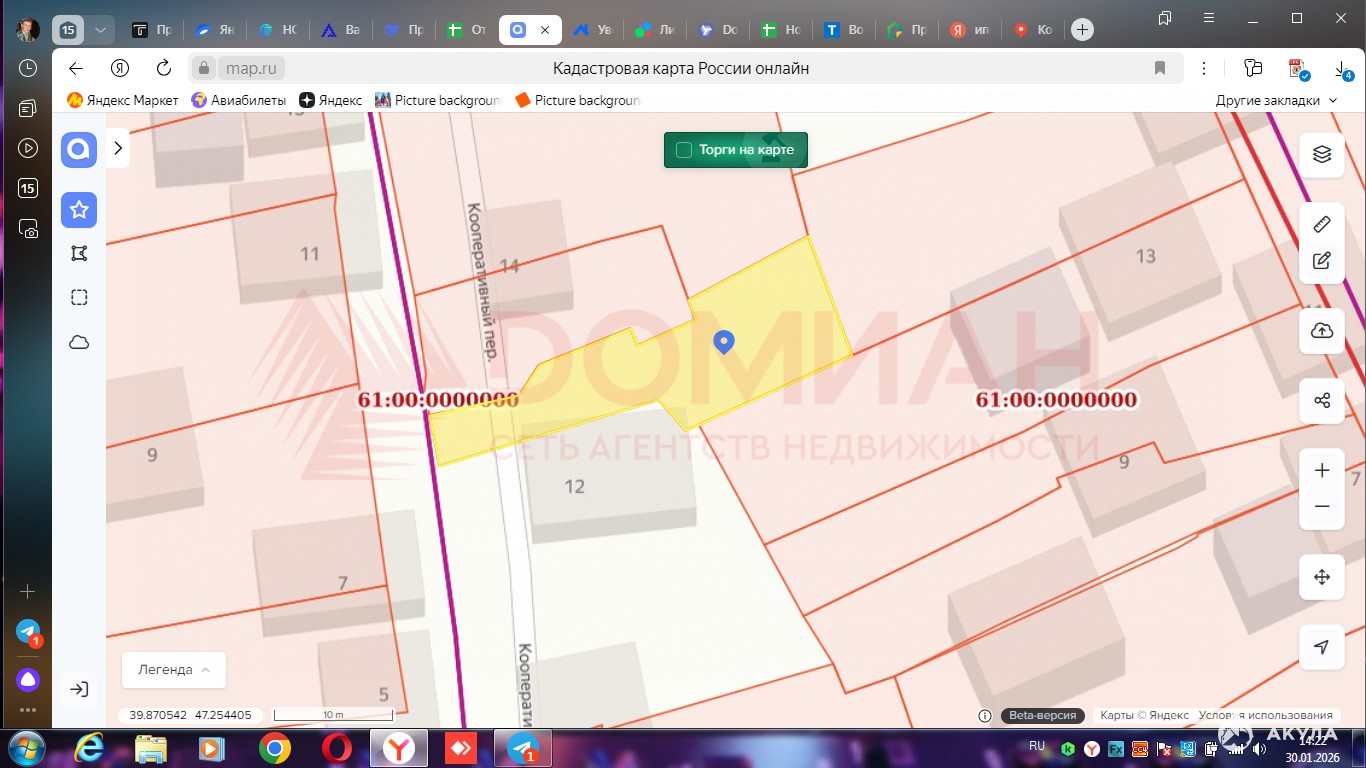Image resolution: width=1366 pixels, height=768 pixels.
Task: Click the cloud upload icon
Action: (1321, 331)
